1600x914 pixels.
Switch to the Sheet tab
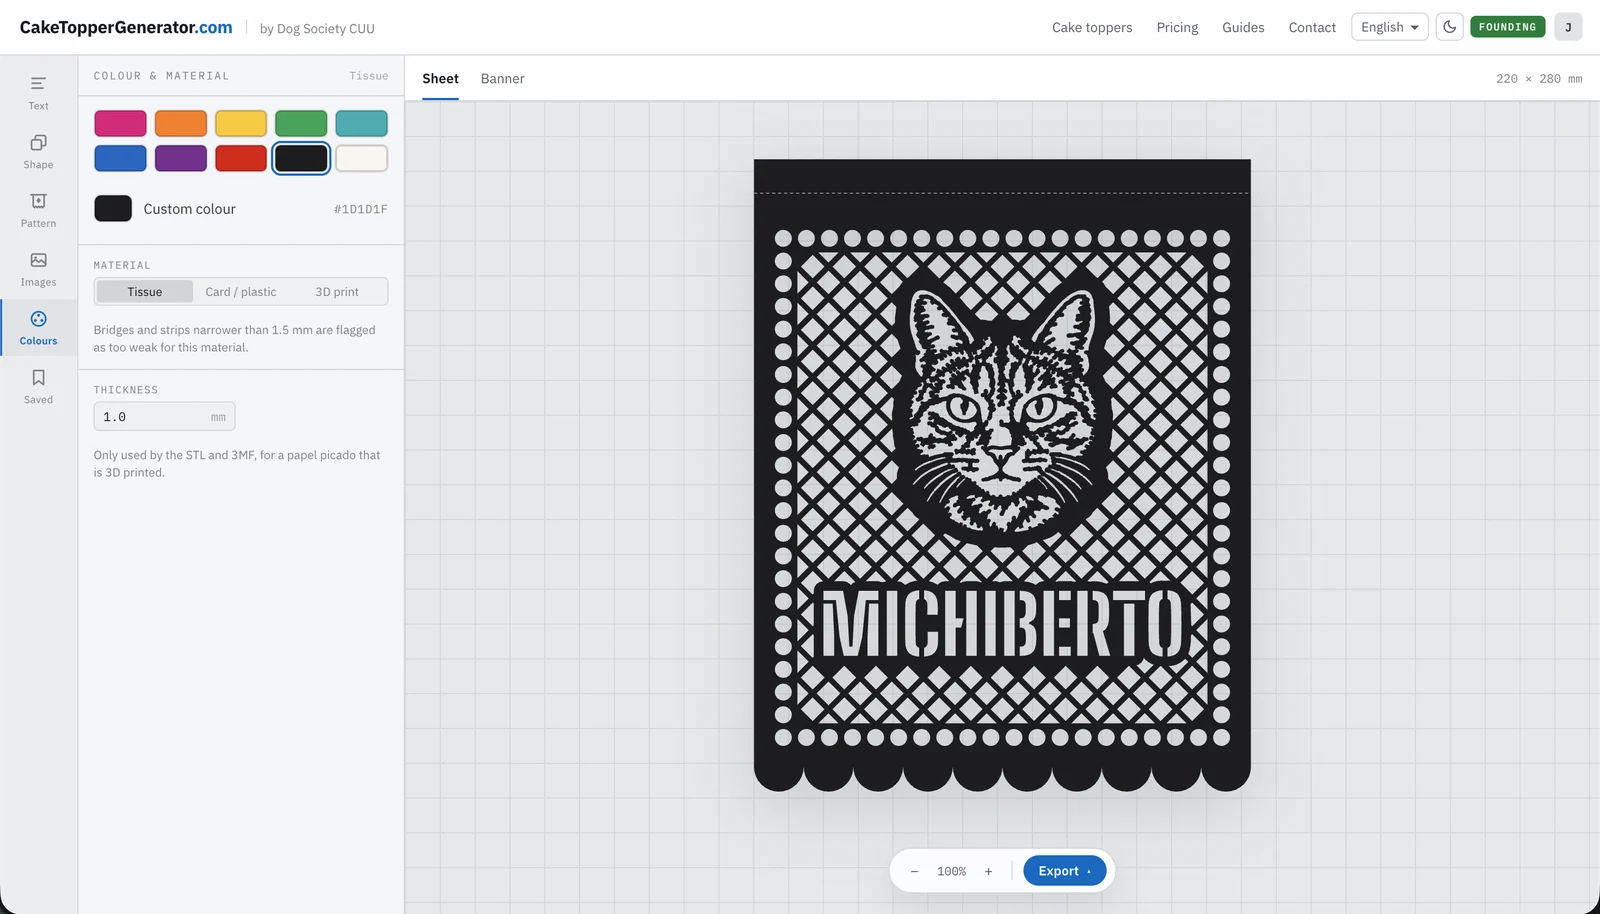pyautogui.click(x=440, y=79)
